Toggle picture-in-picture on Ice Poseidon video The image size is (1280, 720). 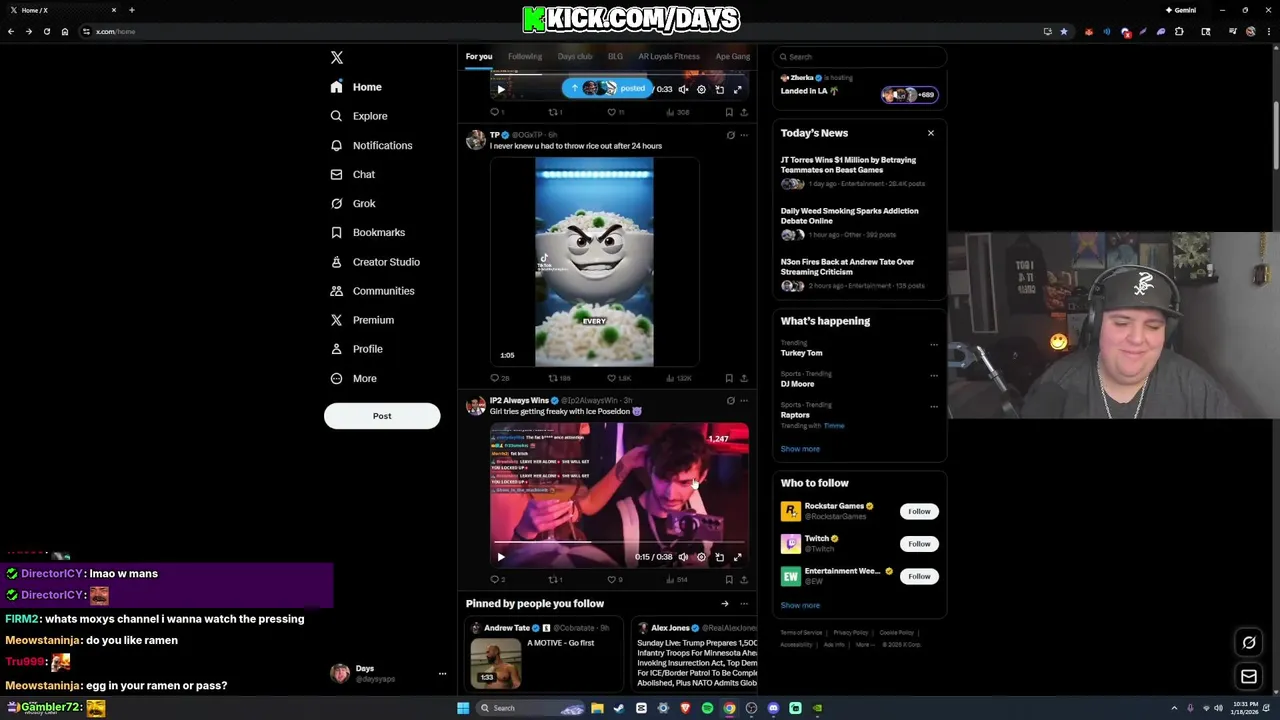click(719, 557)
